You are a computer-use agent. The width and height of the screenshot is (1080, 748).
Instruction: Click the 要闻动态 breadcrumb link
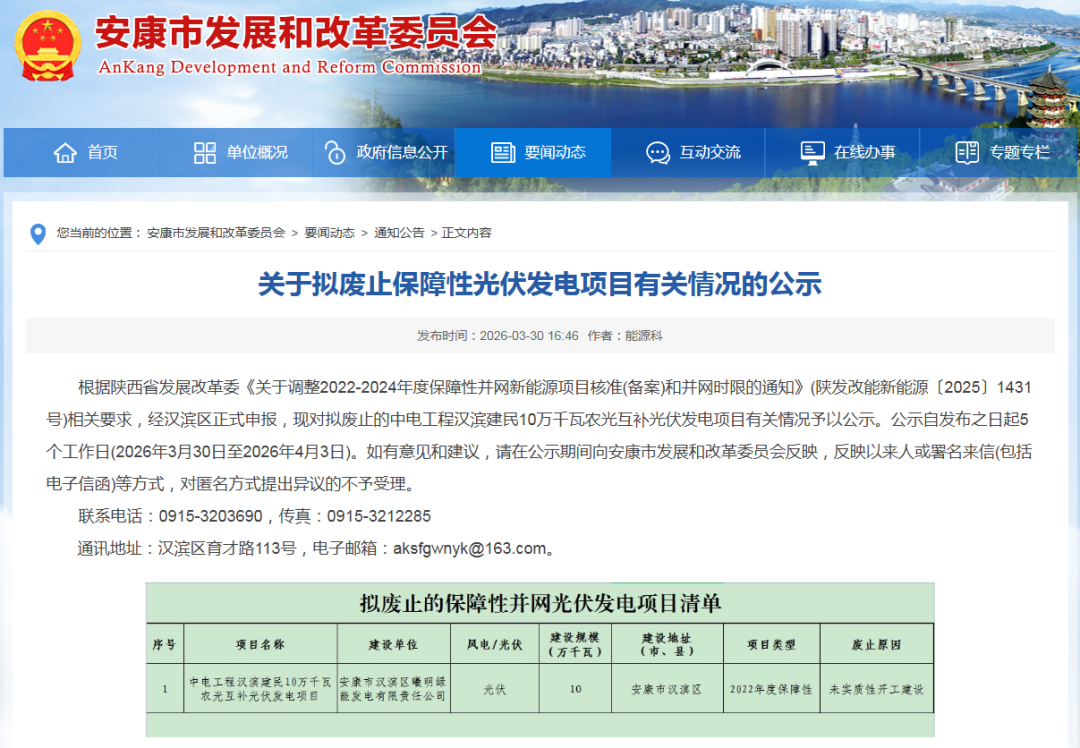[x=330, y=233]
